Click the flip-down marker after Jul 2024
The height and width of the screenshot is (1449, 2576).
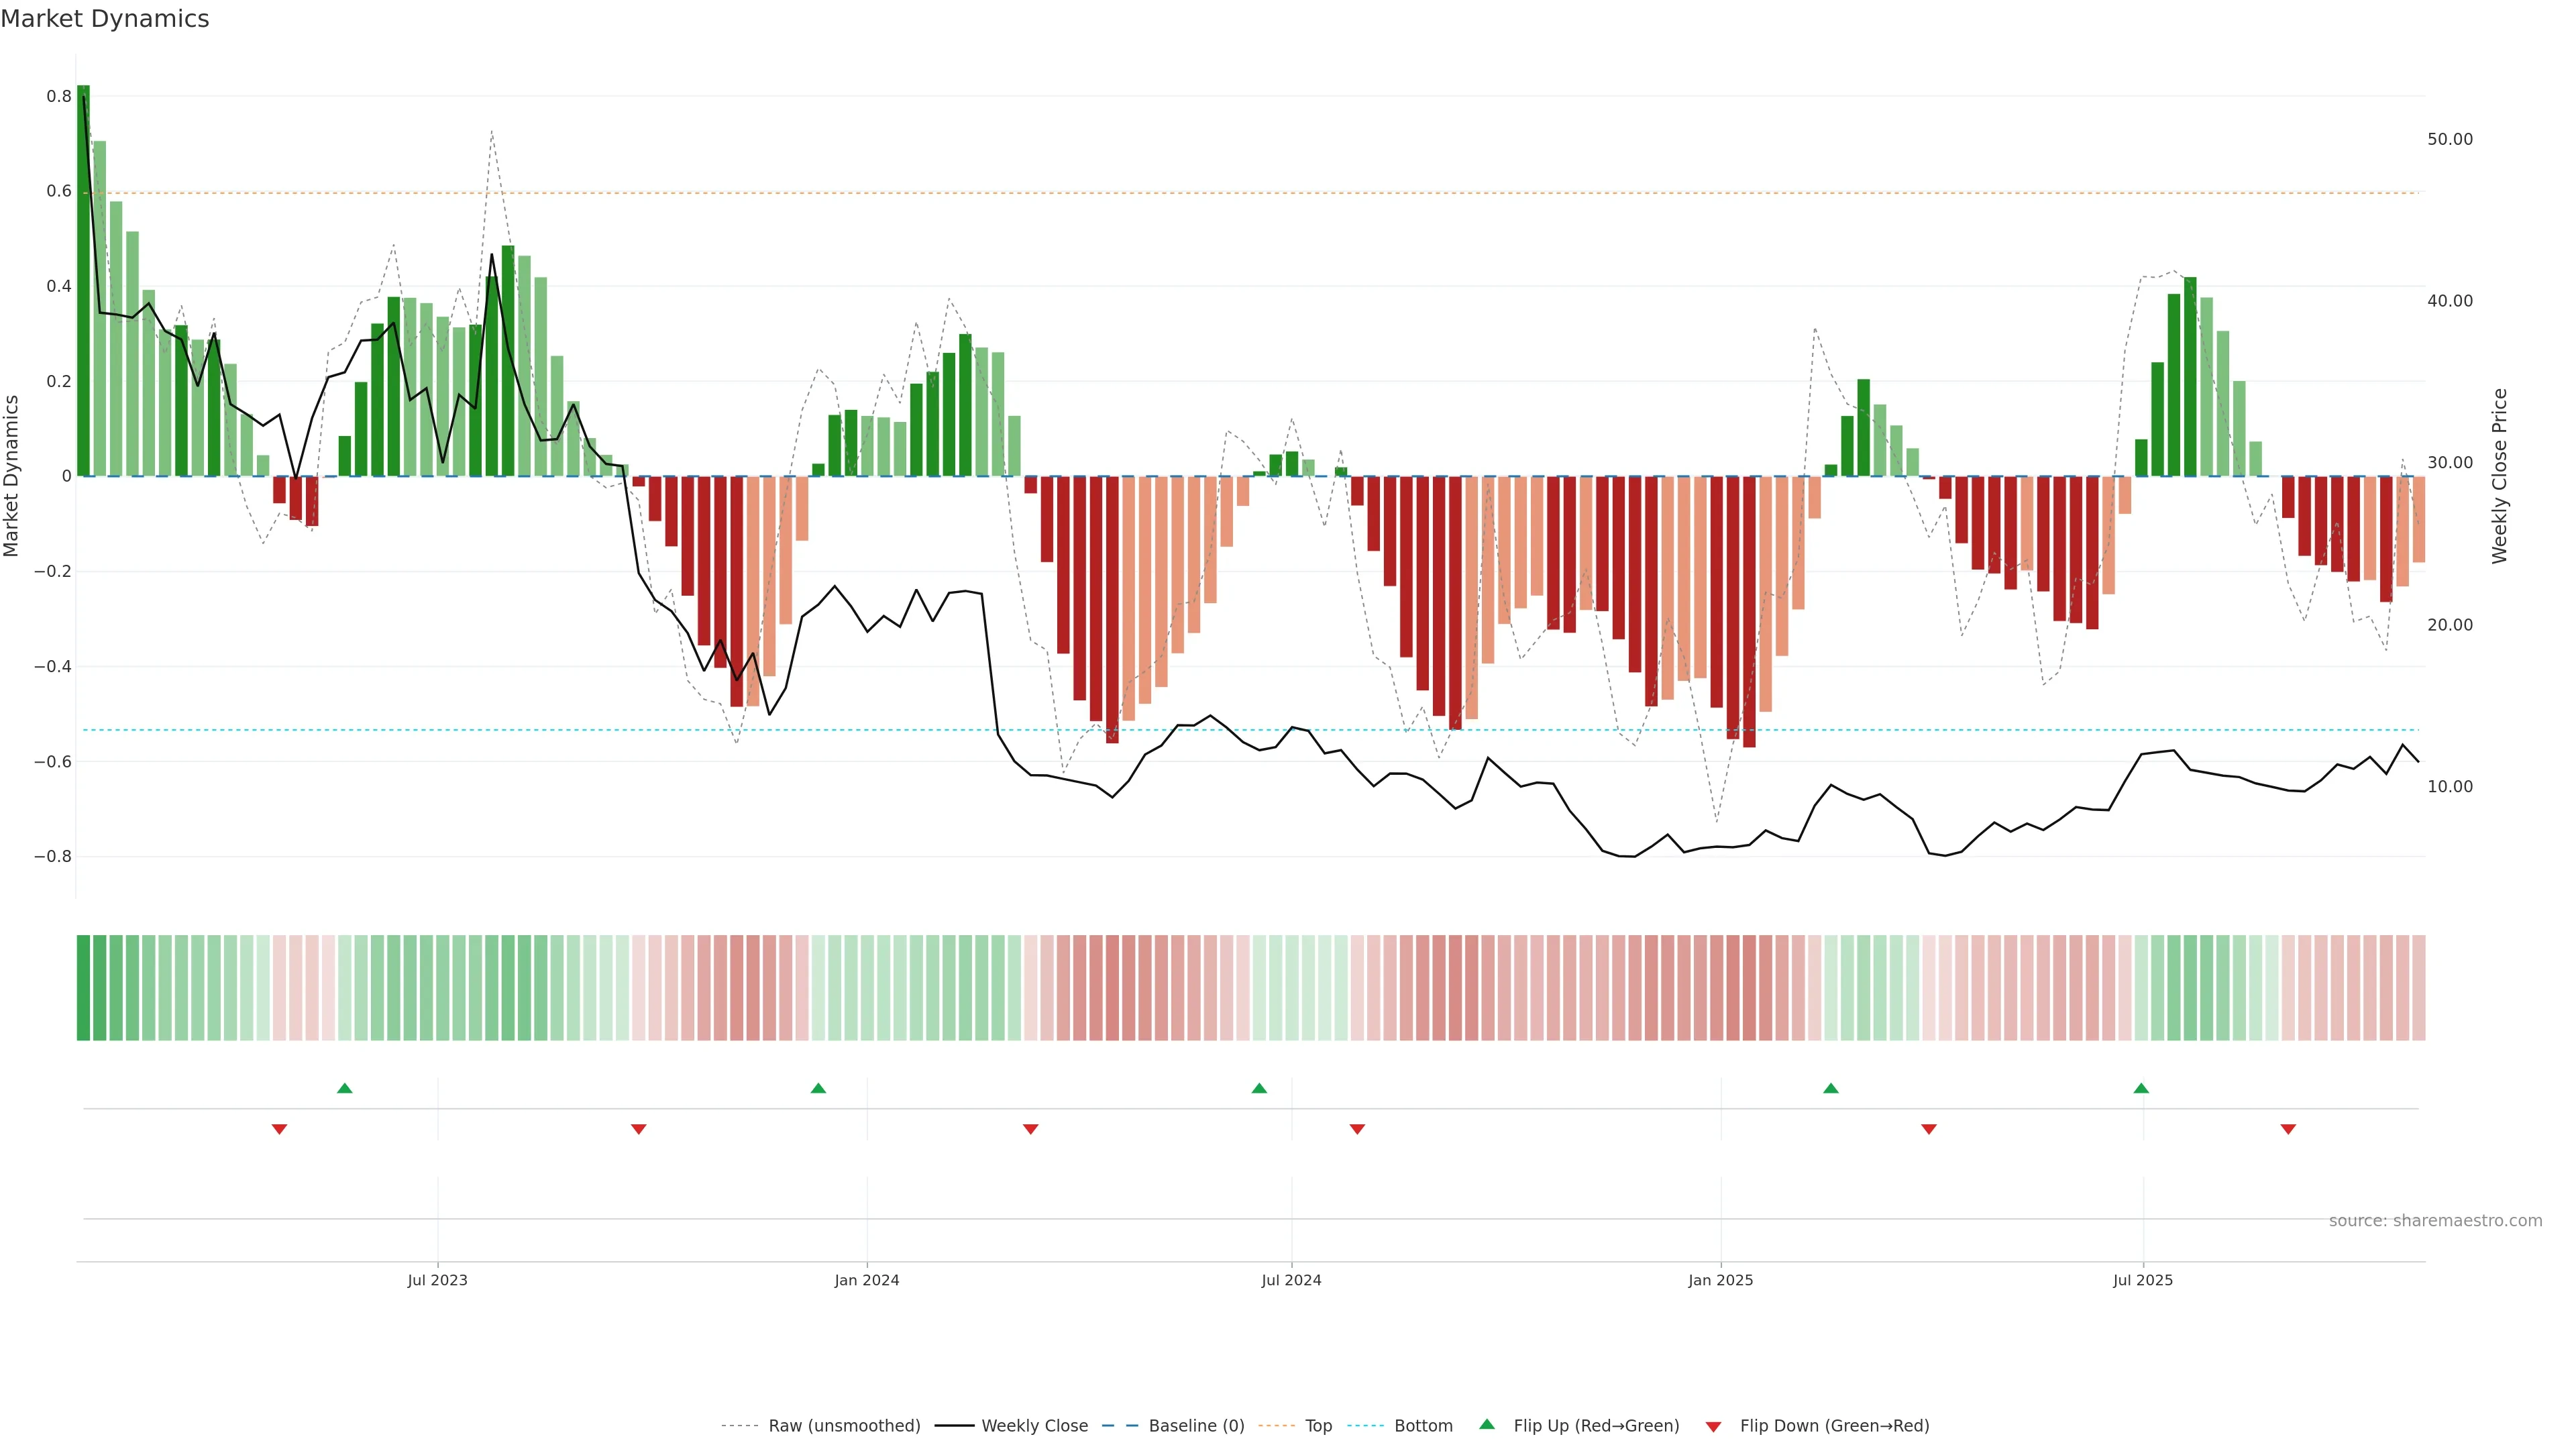(1357, 1129)
